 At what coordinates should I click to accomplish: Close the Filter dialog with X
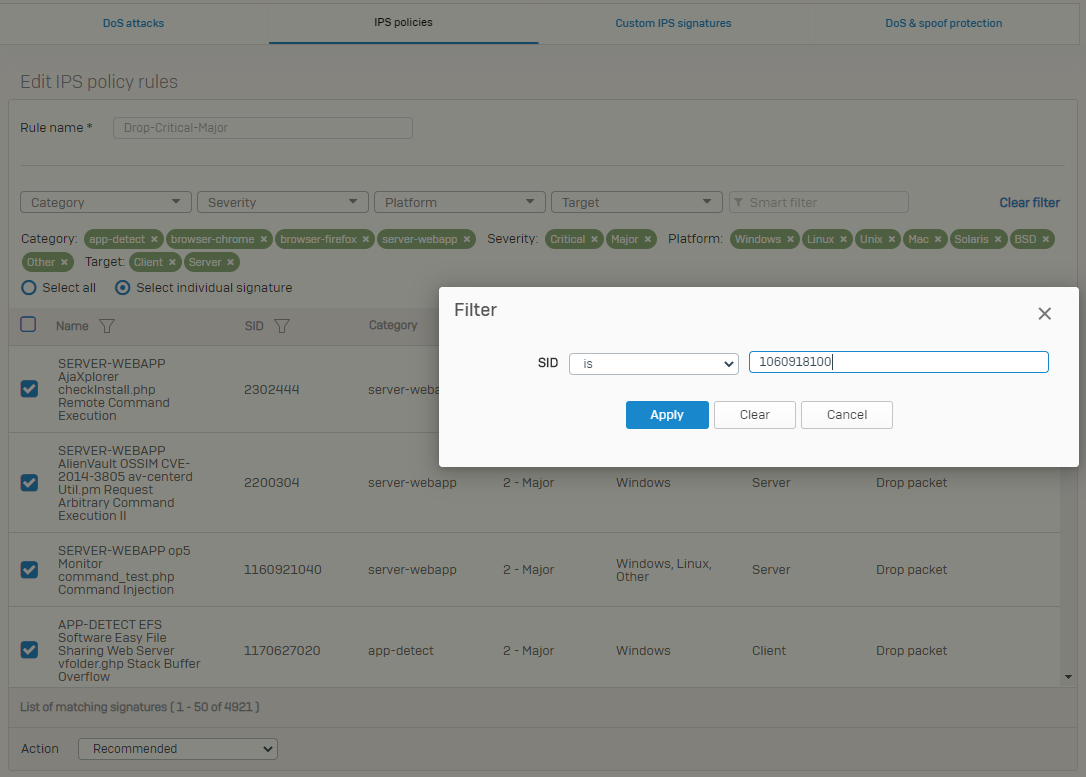1044,314
